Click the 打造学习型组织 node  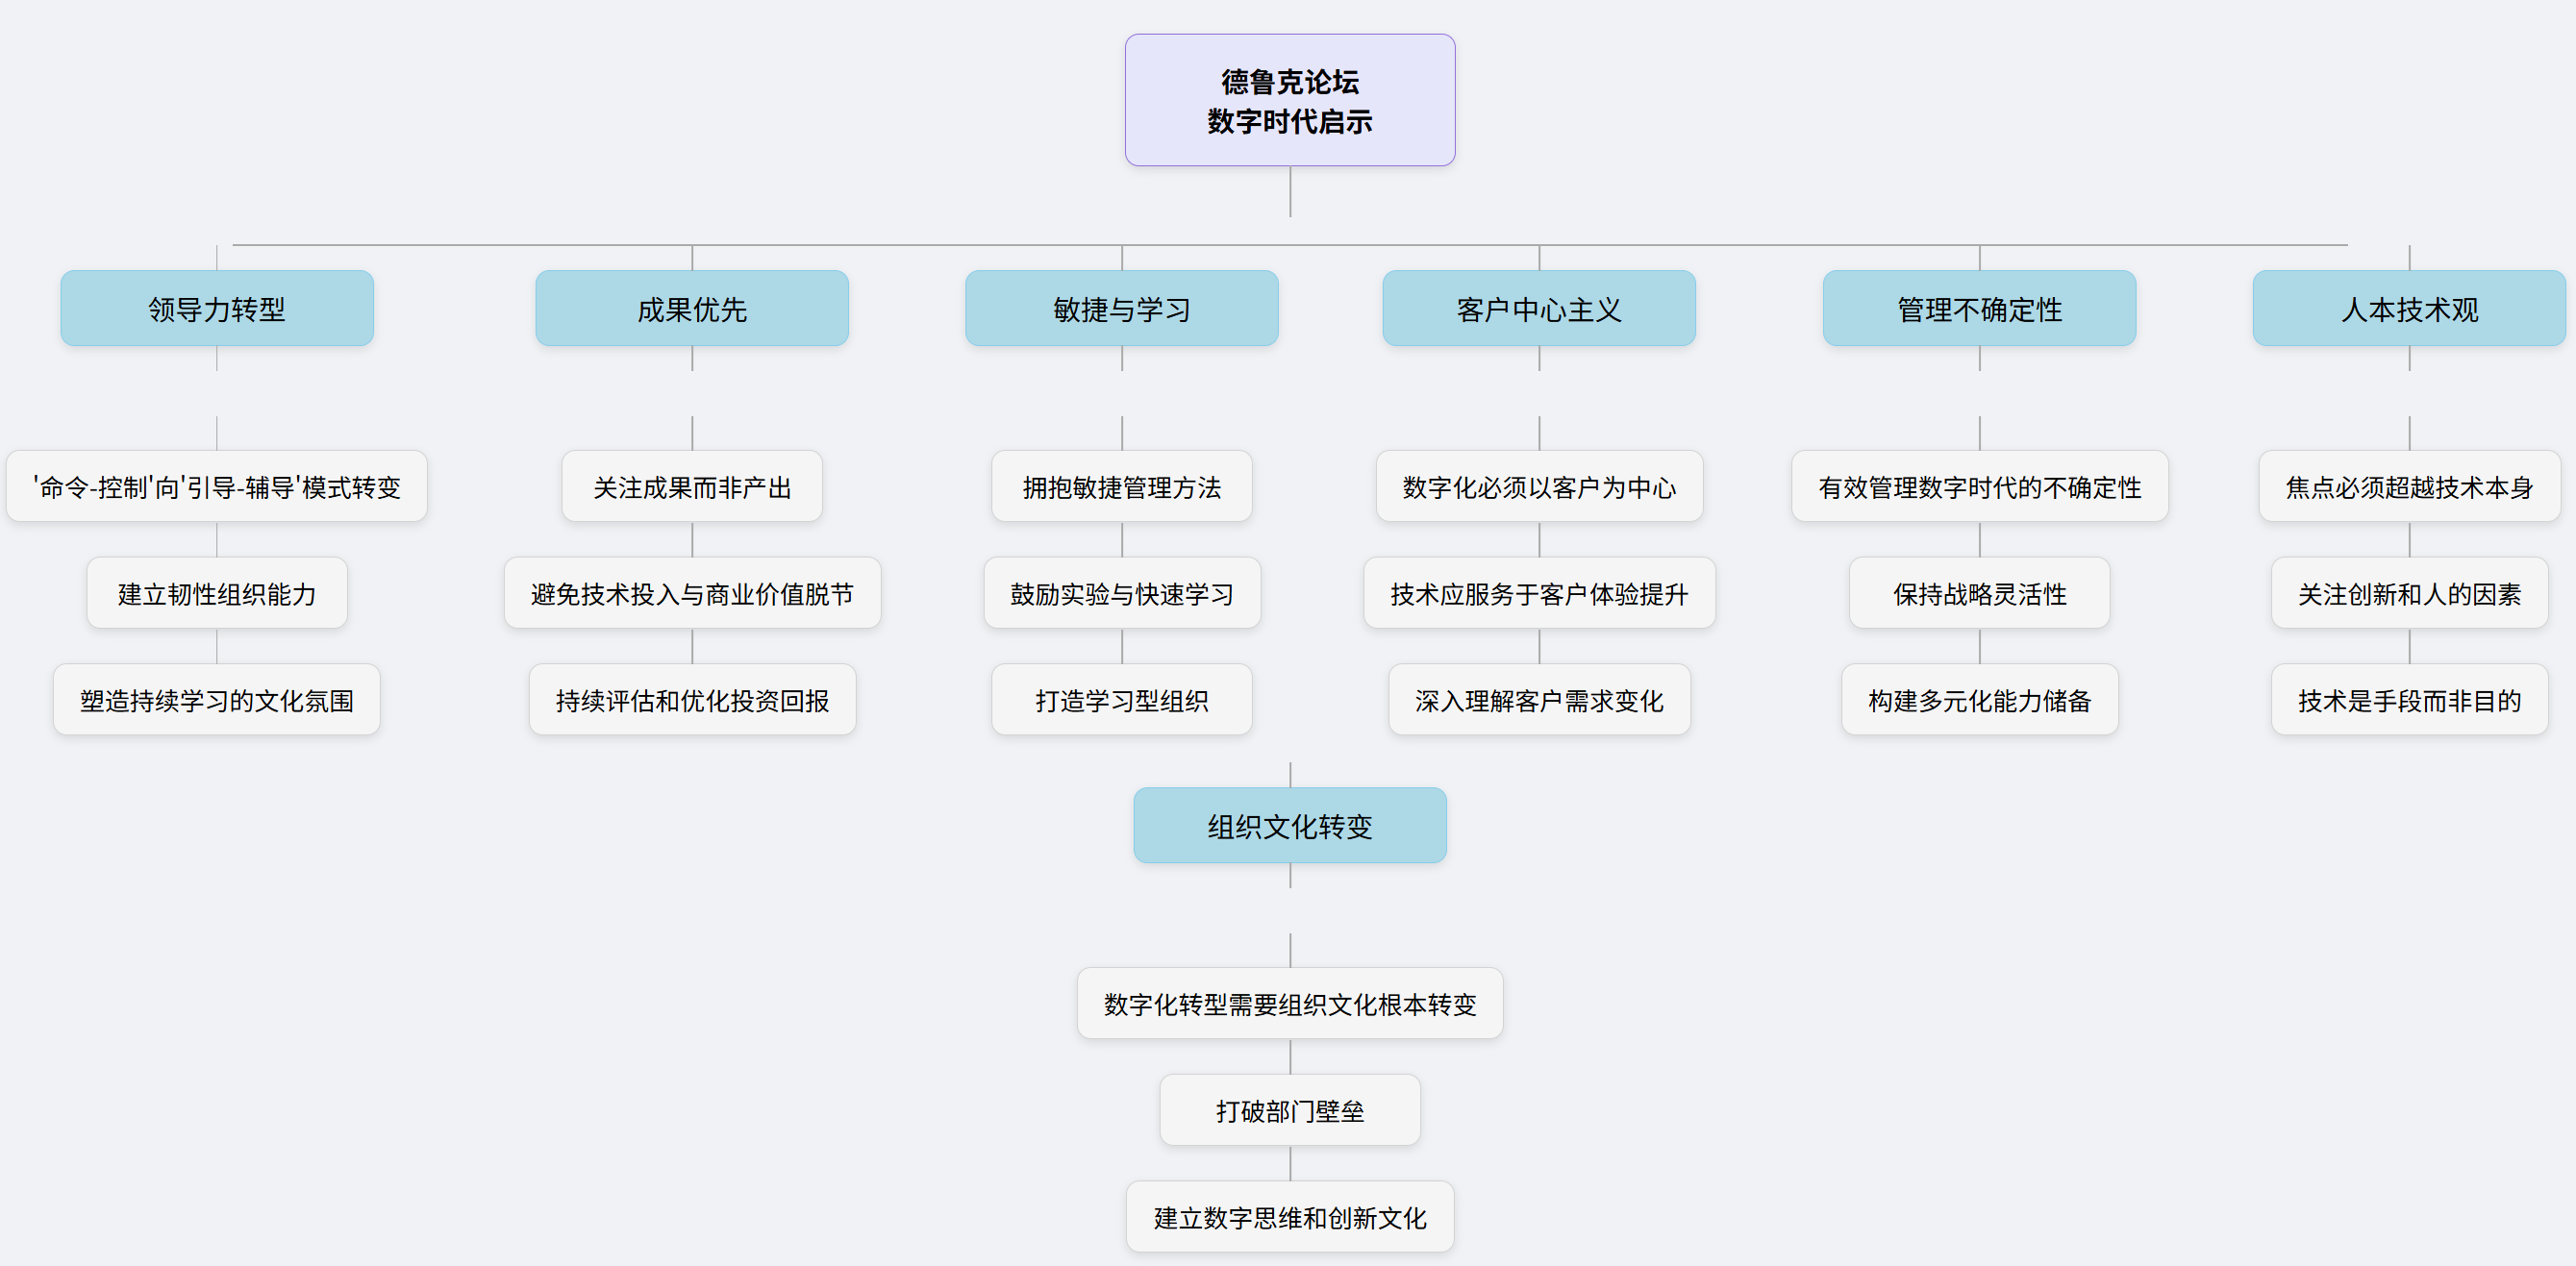click(x=1121, y=700)
